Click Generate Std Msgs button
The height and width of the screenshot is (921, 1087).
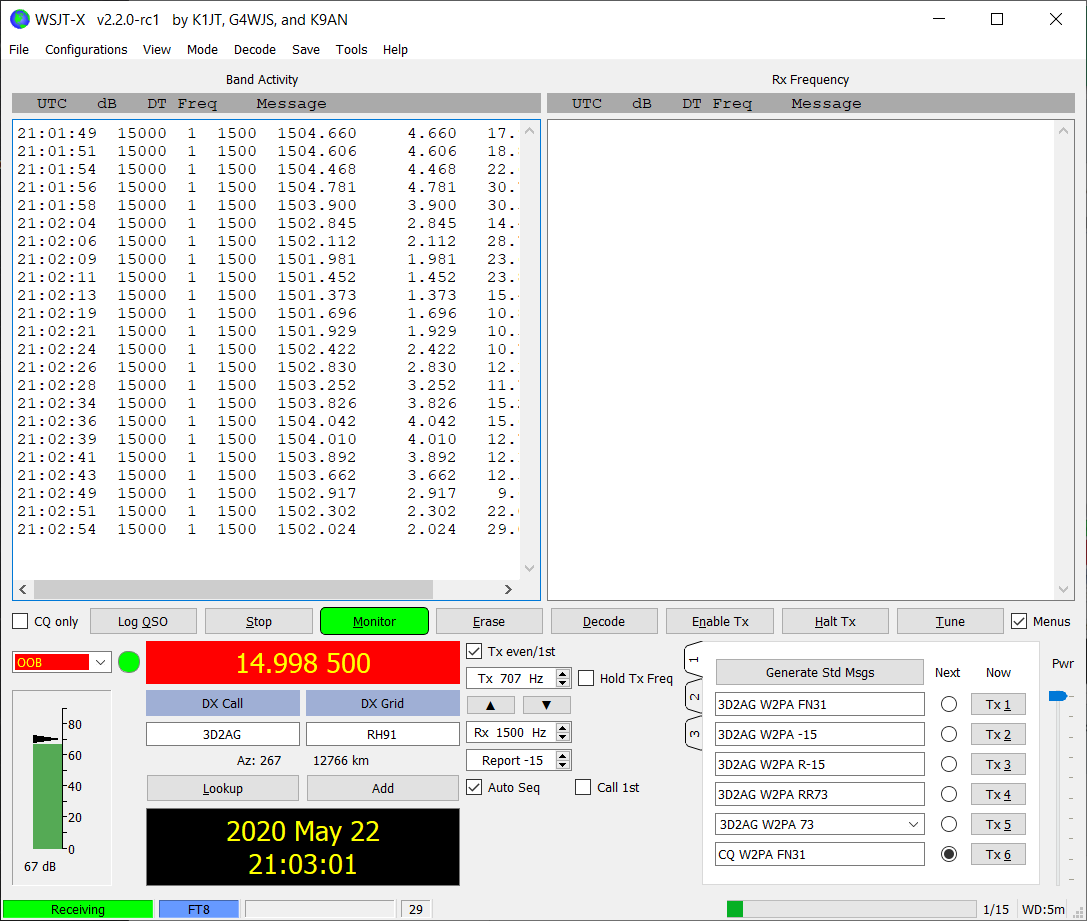click(819, 672)
